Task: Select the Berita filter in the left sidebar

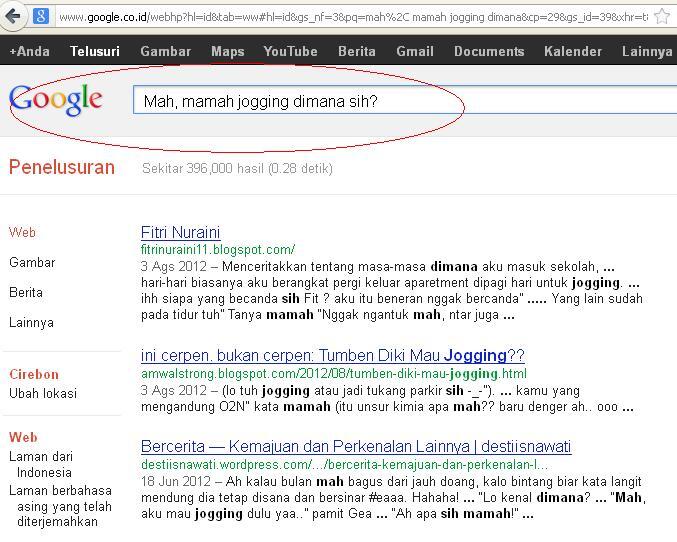Action: tap(26, 293)
